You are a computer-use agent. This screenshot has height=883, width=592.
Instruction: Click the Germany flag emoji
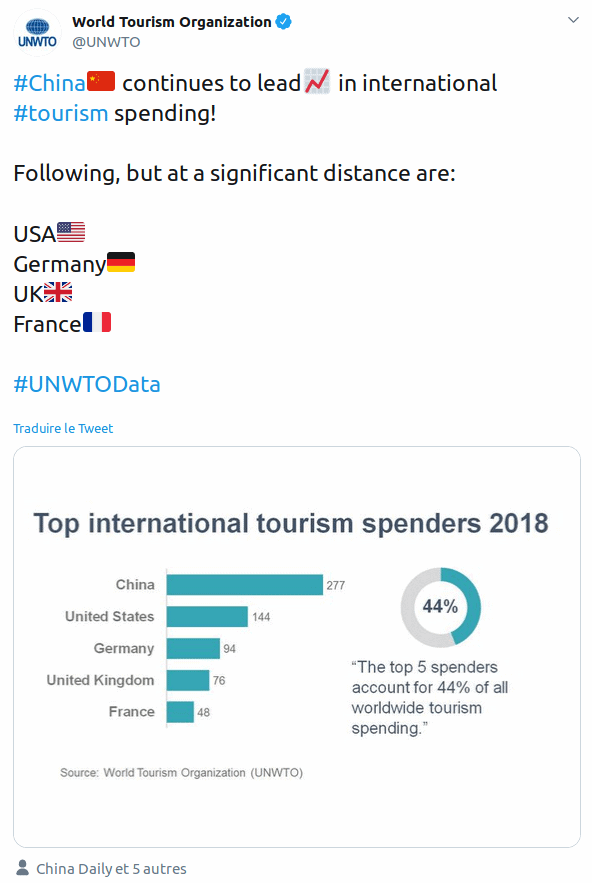point(121,262)
